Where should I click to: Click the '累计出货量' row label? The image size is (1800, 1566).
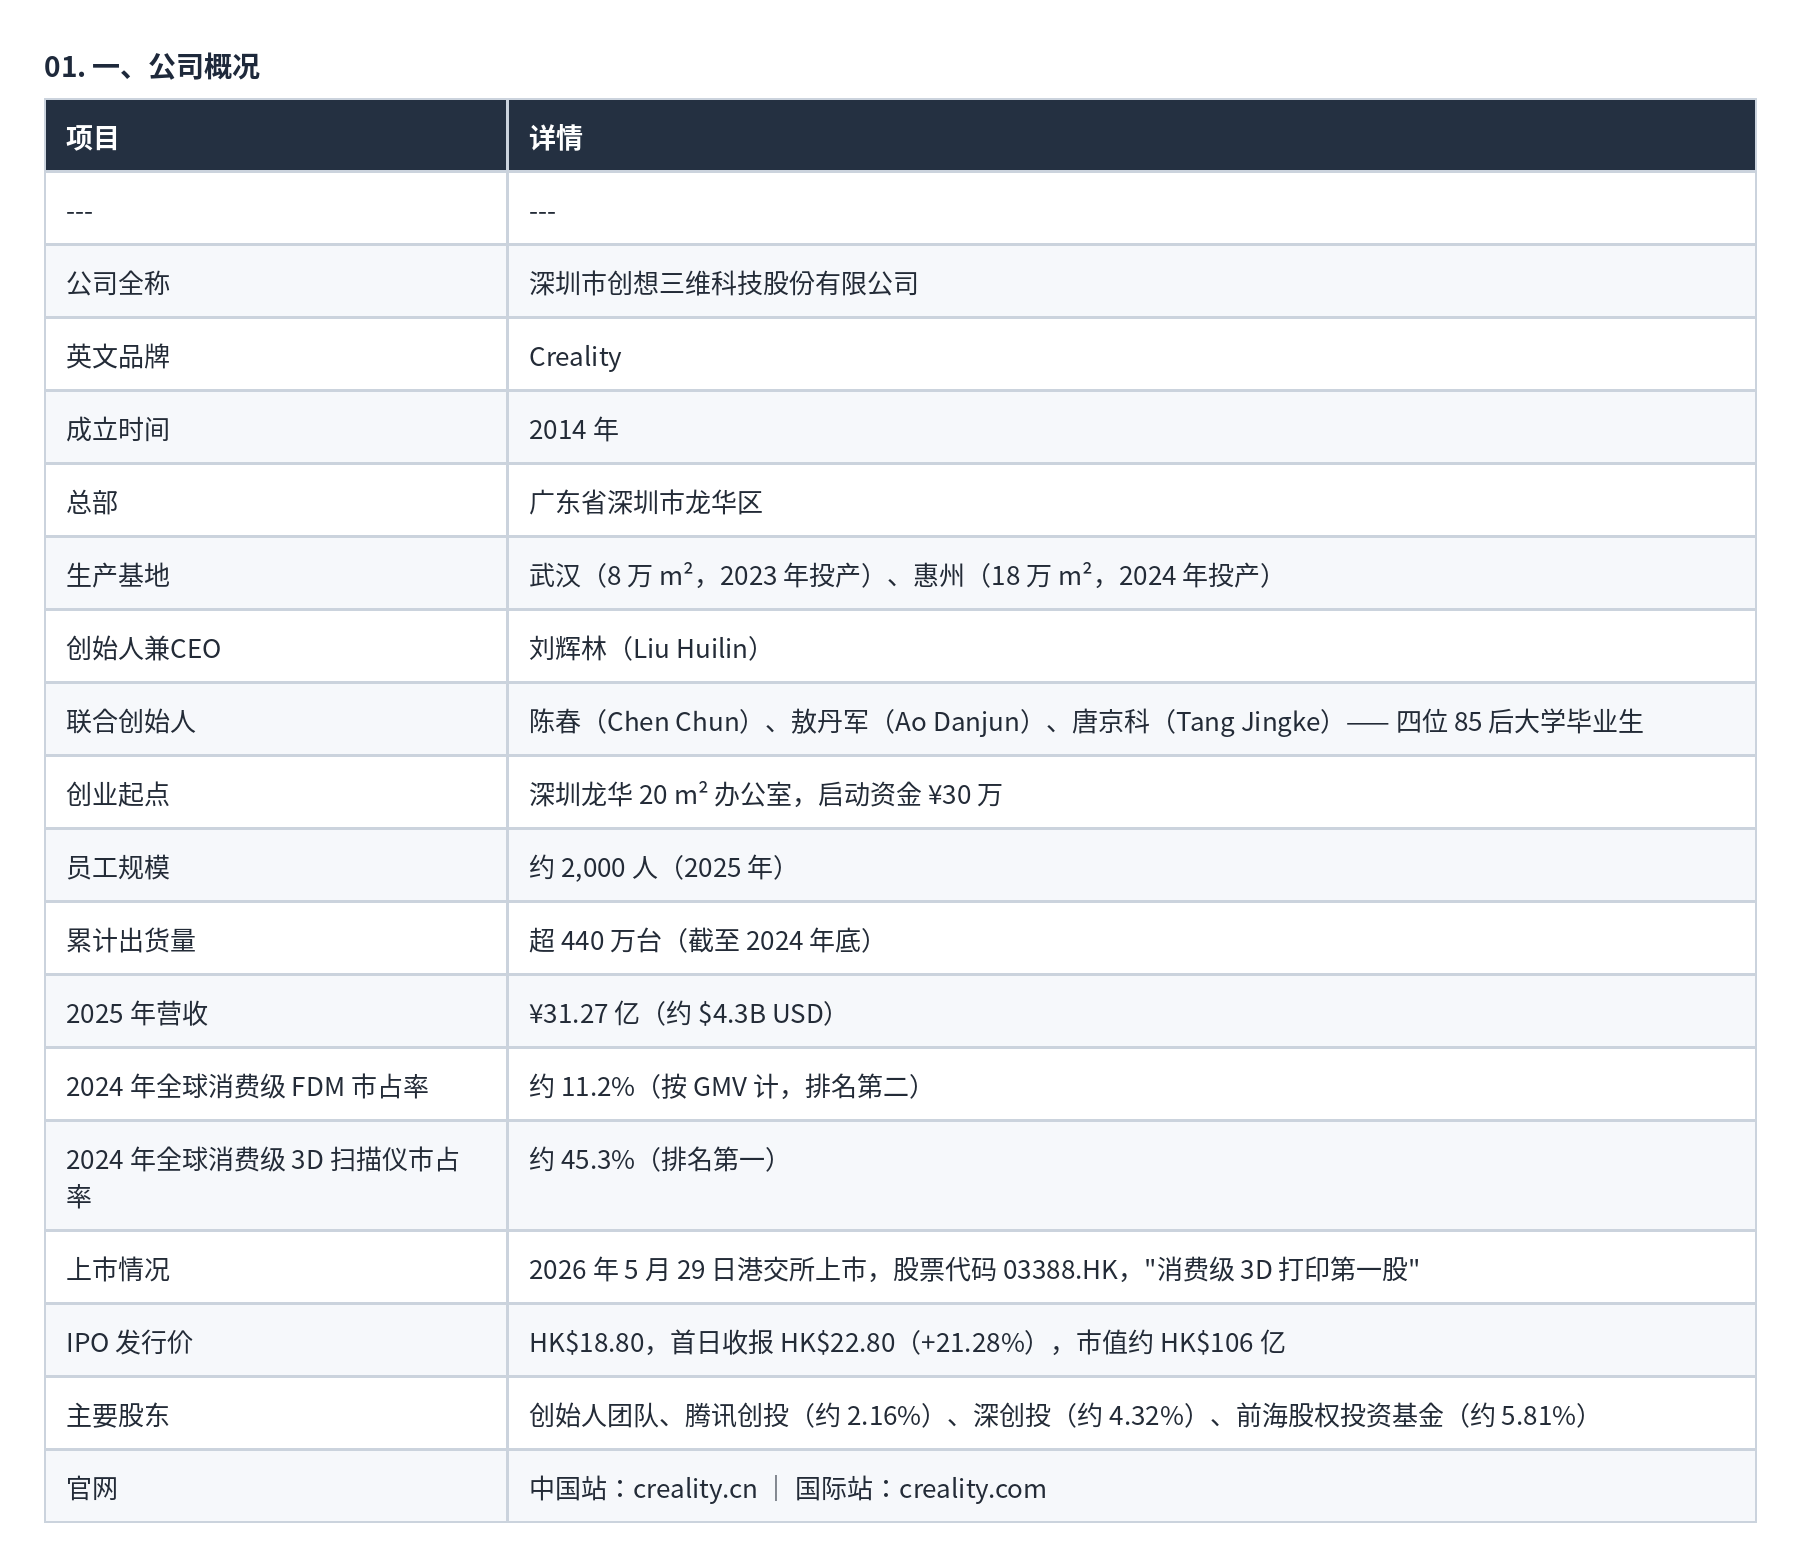tap(276, 939)
